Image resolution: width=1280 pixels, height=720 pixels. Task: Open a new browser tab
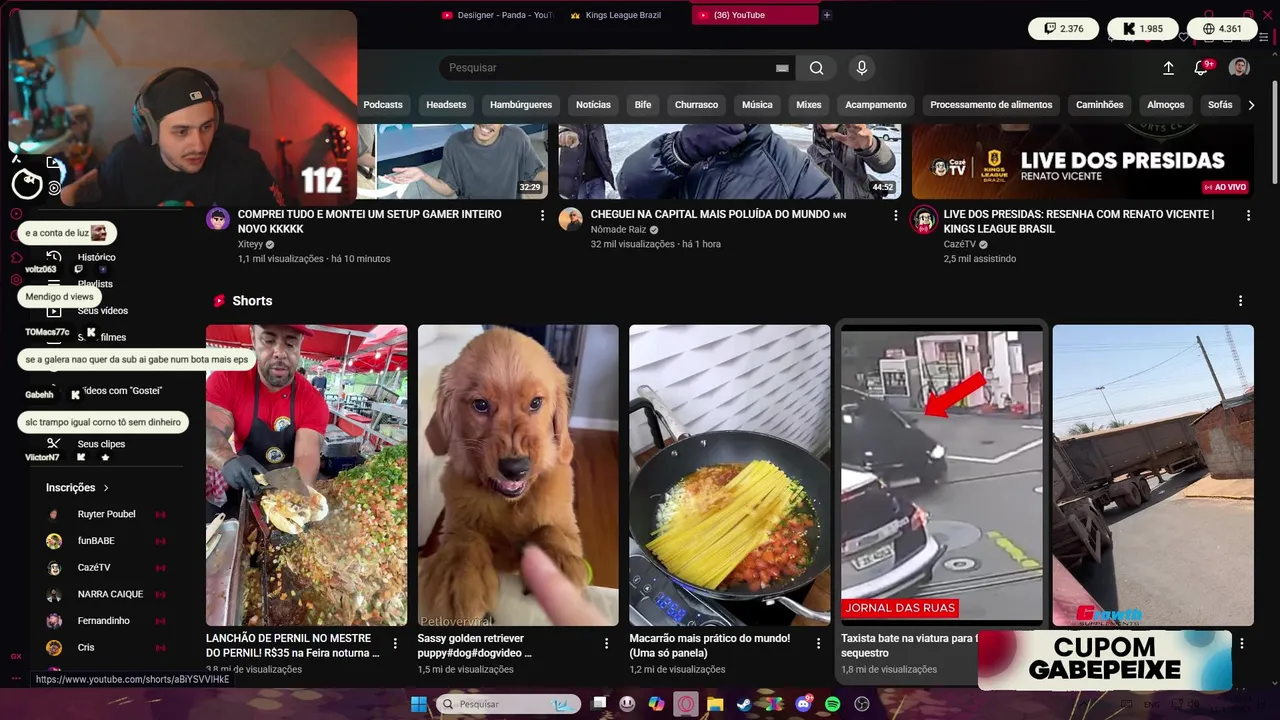[827, 15]
